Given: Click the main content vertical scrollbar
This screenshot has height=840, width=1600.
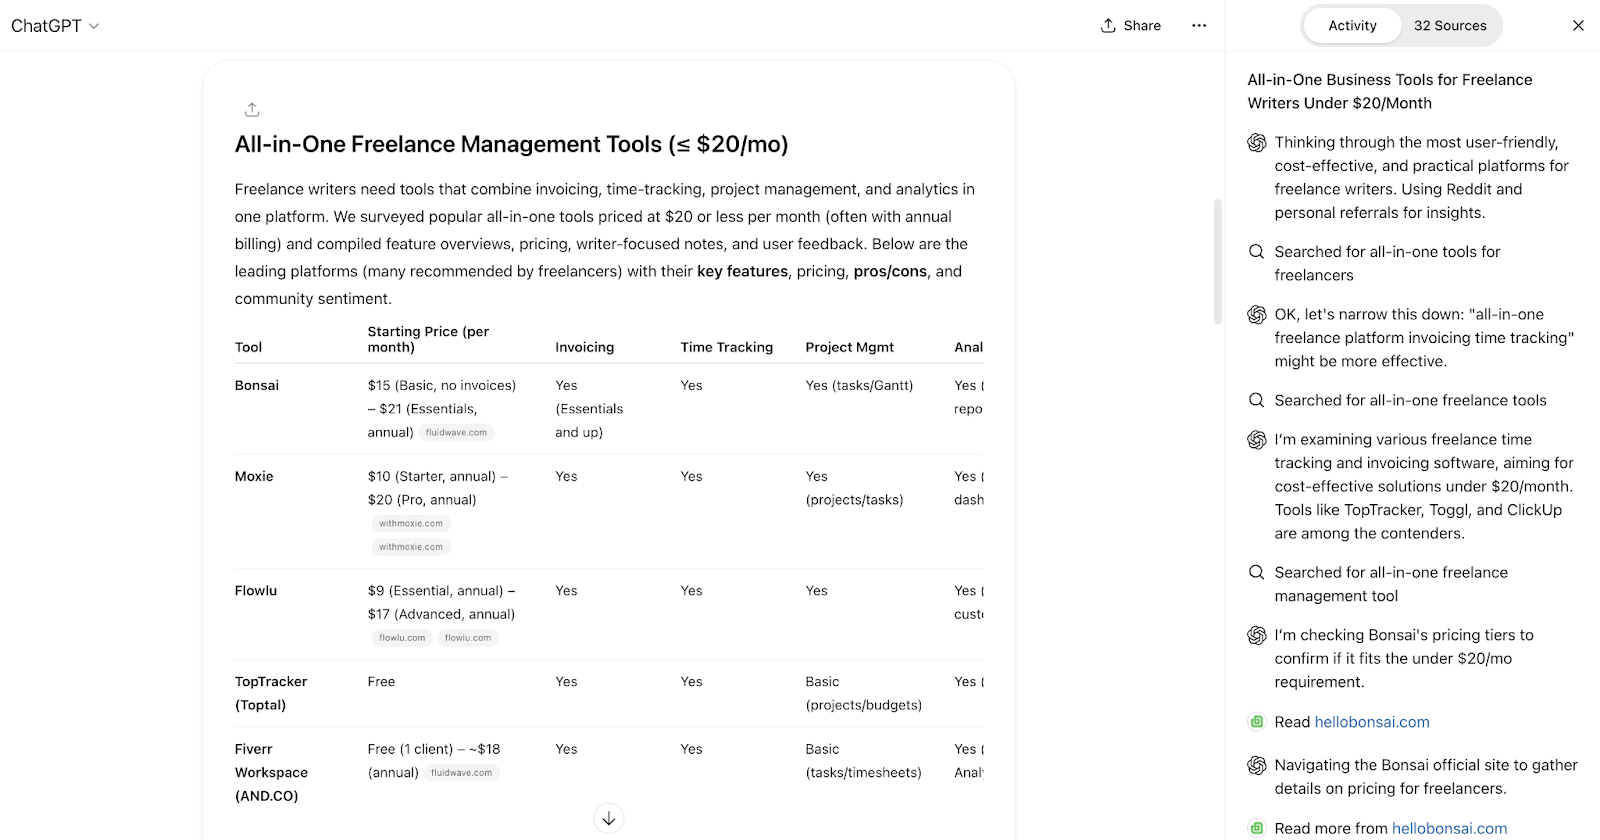Looking at the screenshot, I should [1217, 262].
